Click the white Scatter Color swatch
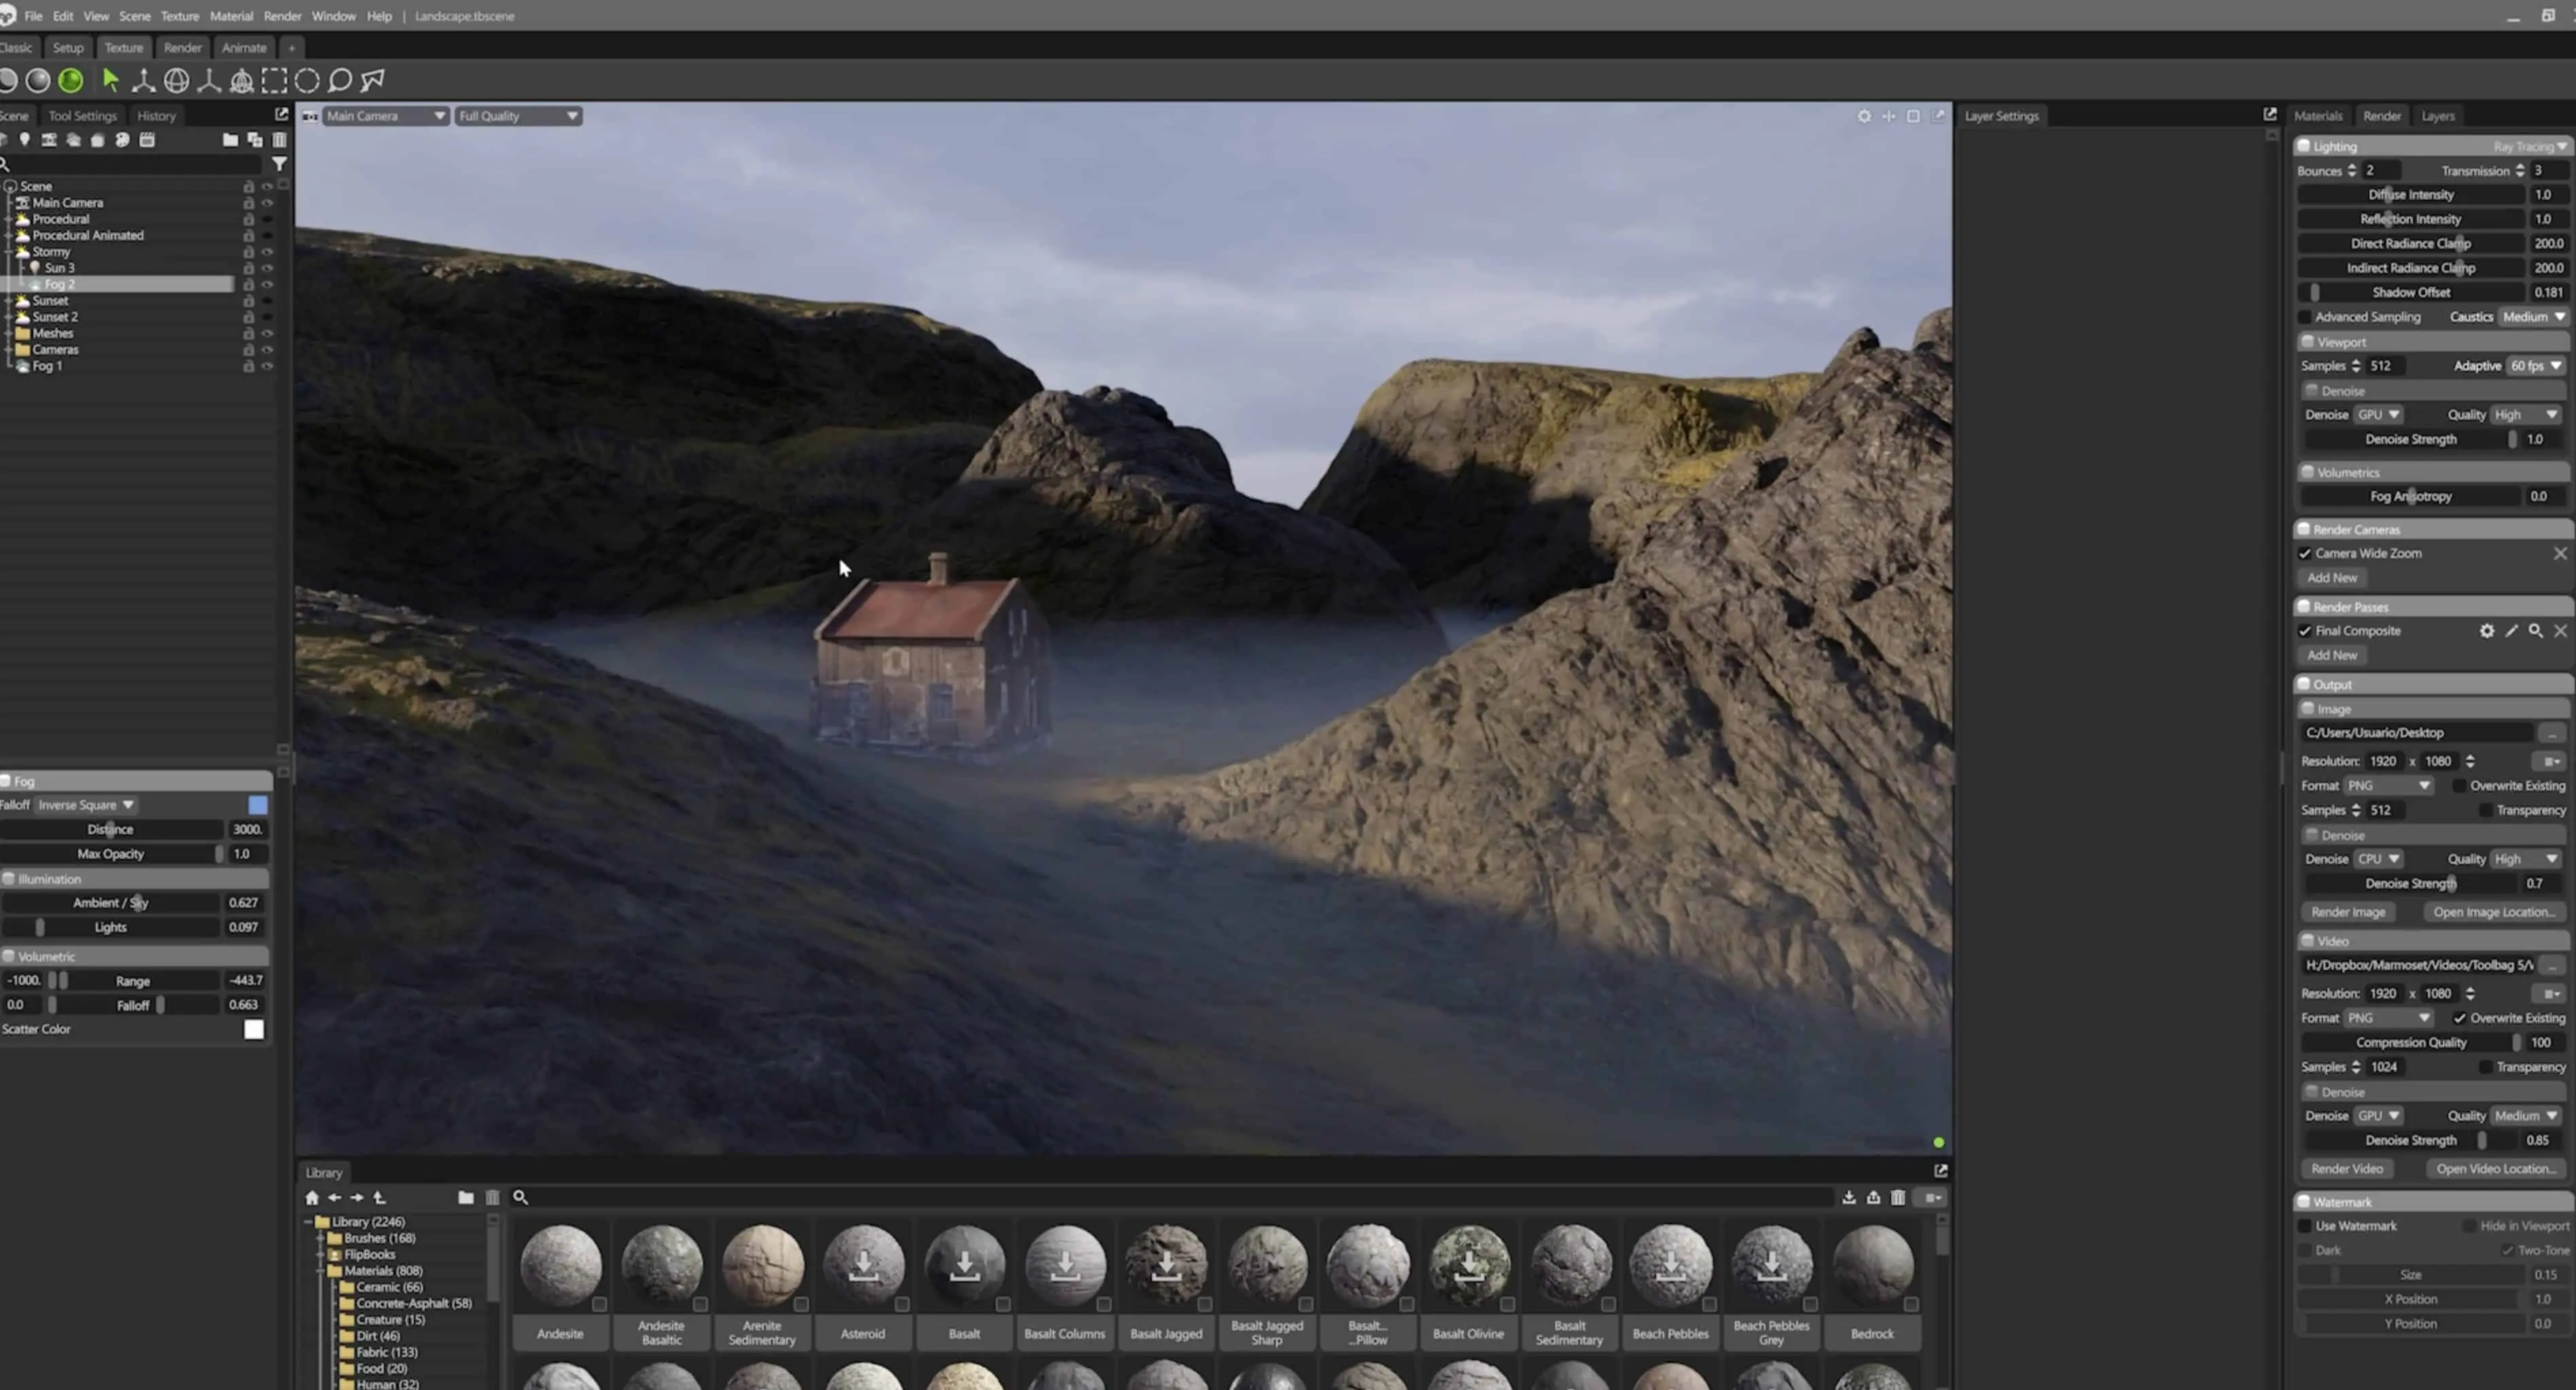Screen dimensions: 2576x1390 coord(254,1029)
